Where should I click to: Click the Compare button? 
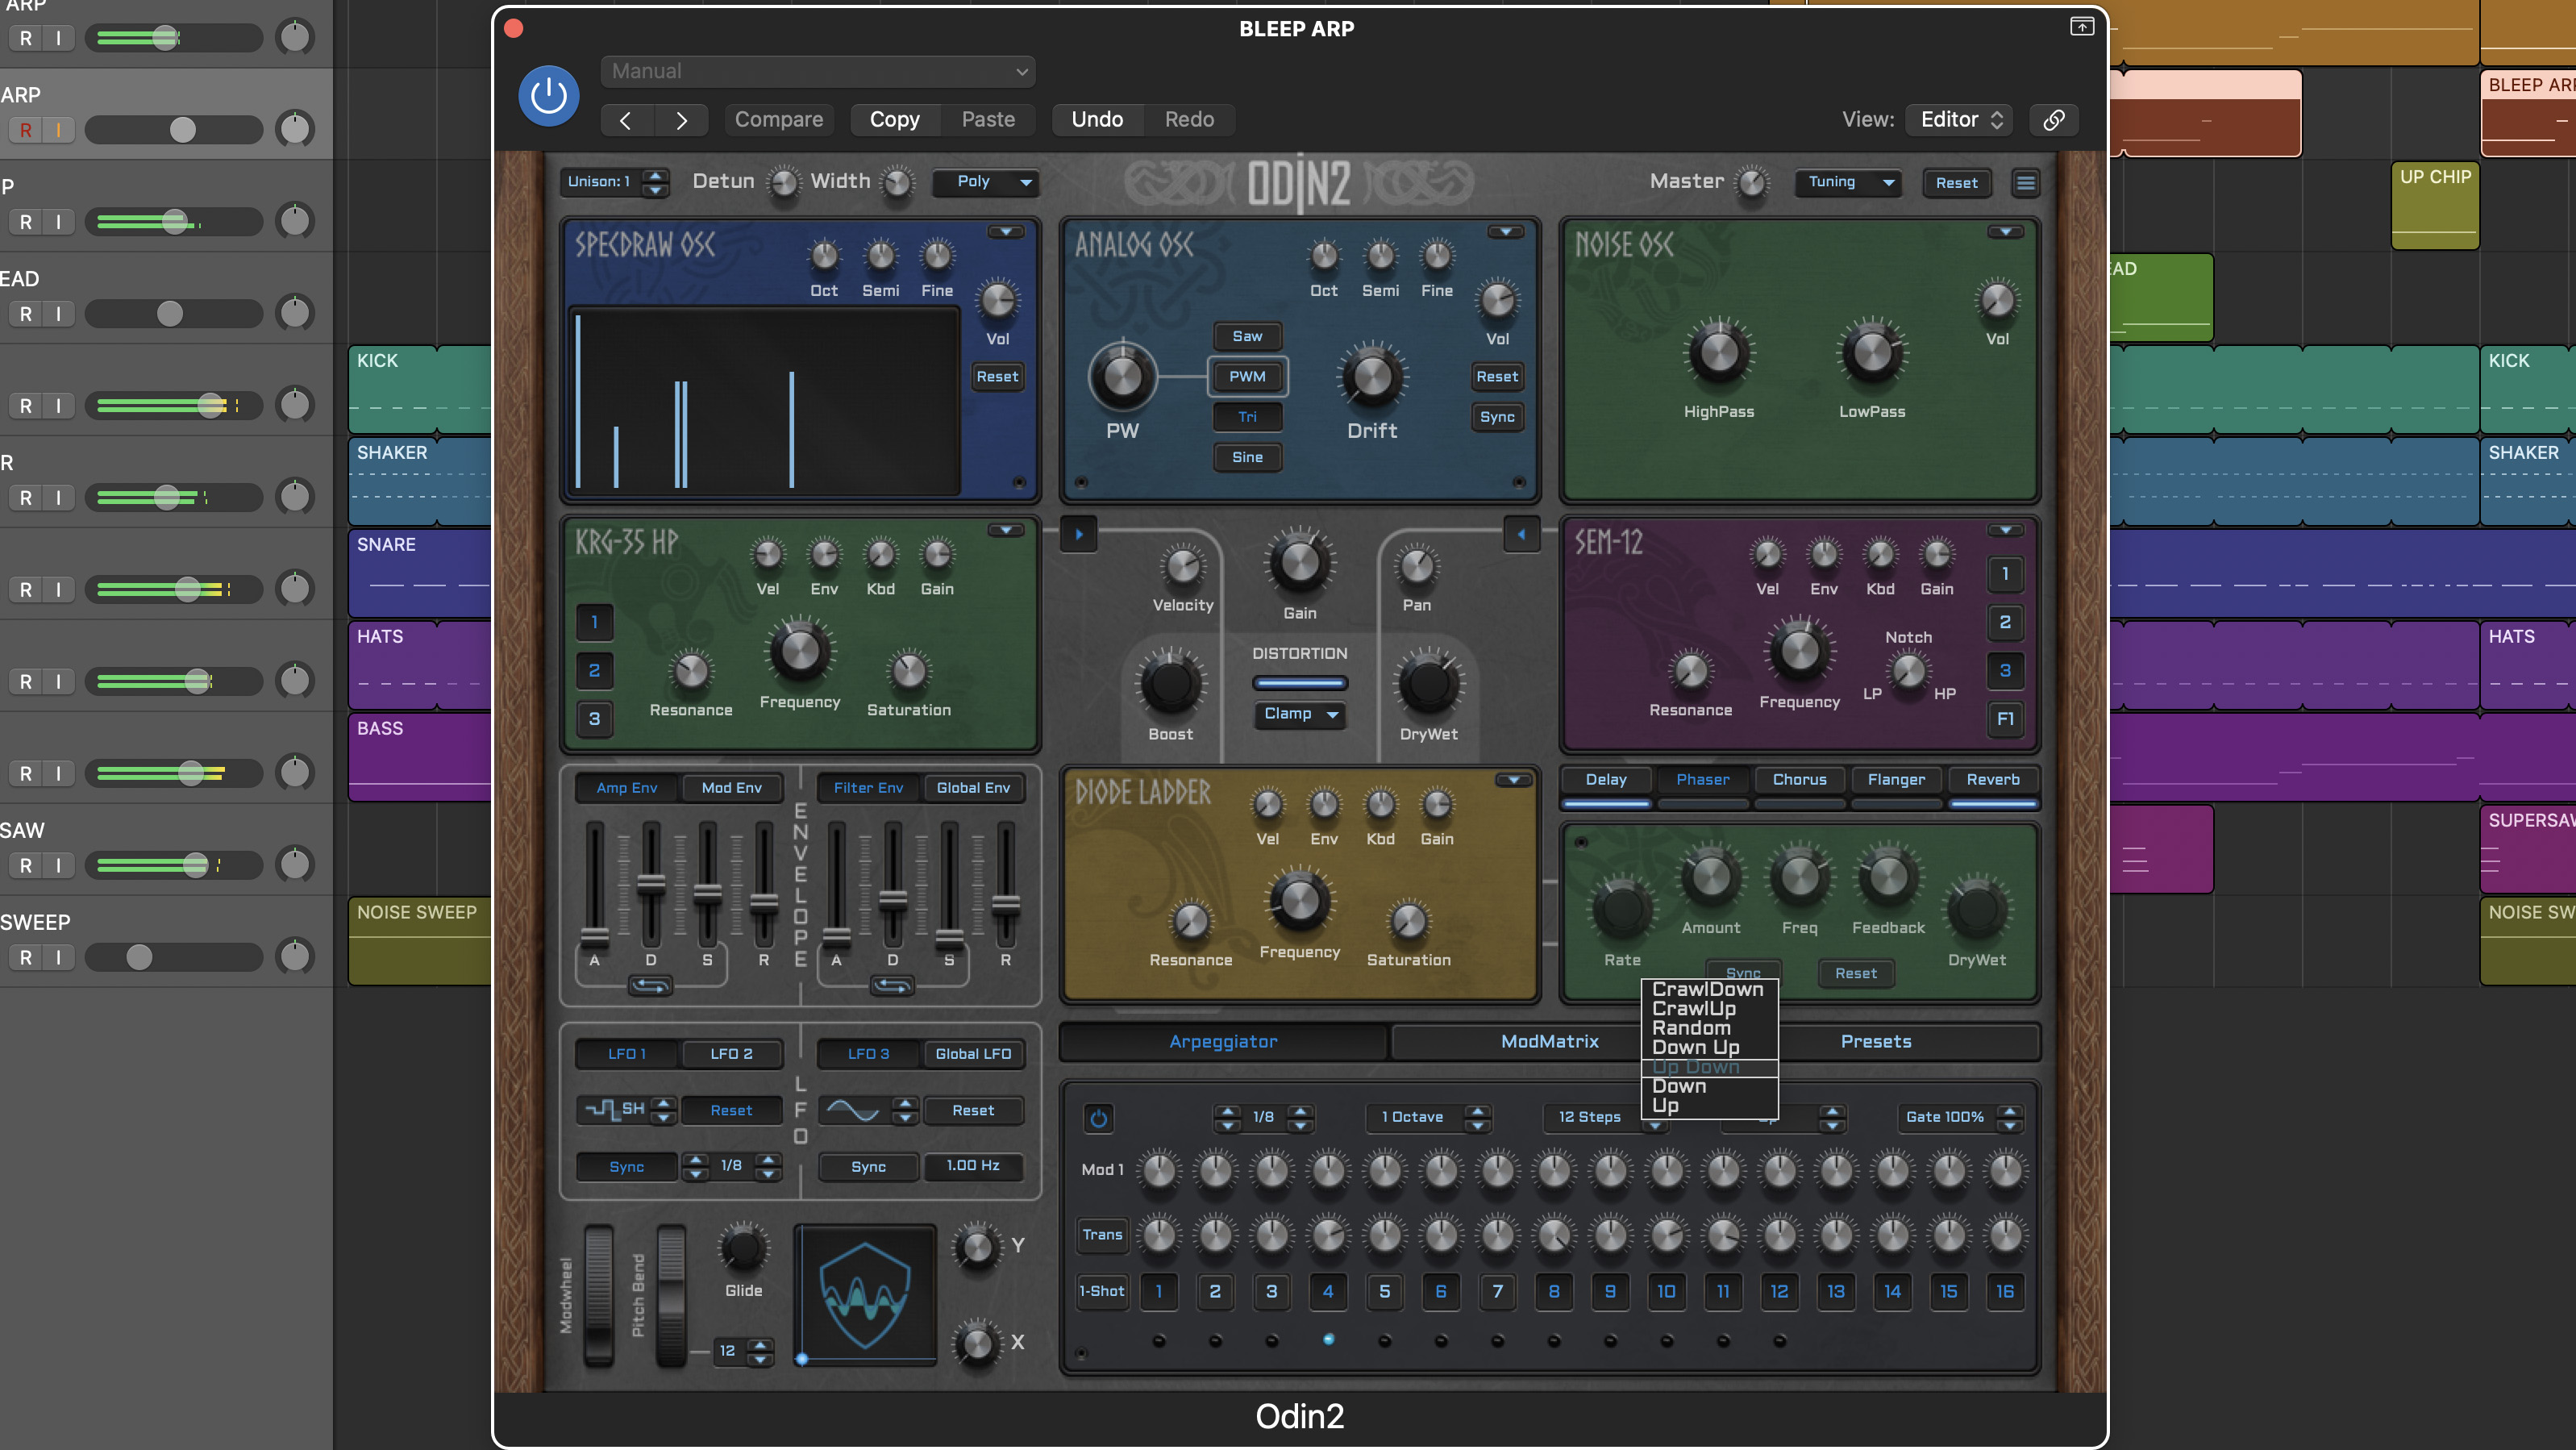pos(779,120)
